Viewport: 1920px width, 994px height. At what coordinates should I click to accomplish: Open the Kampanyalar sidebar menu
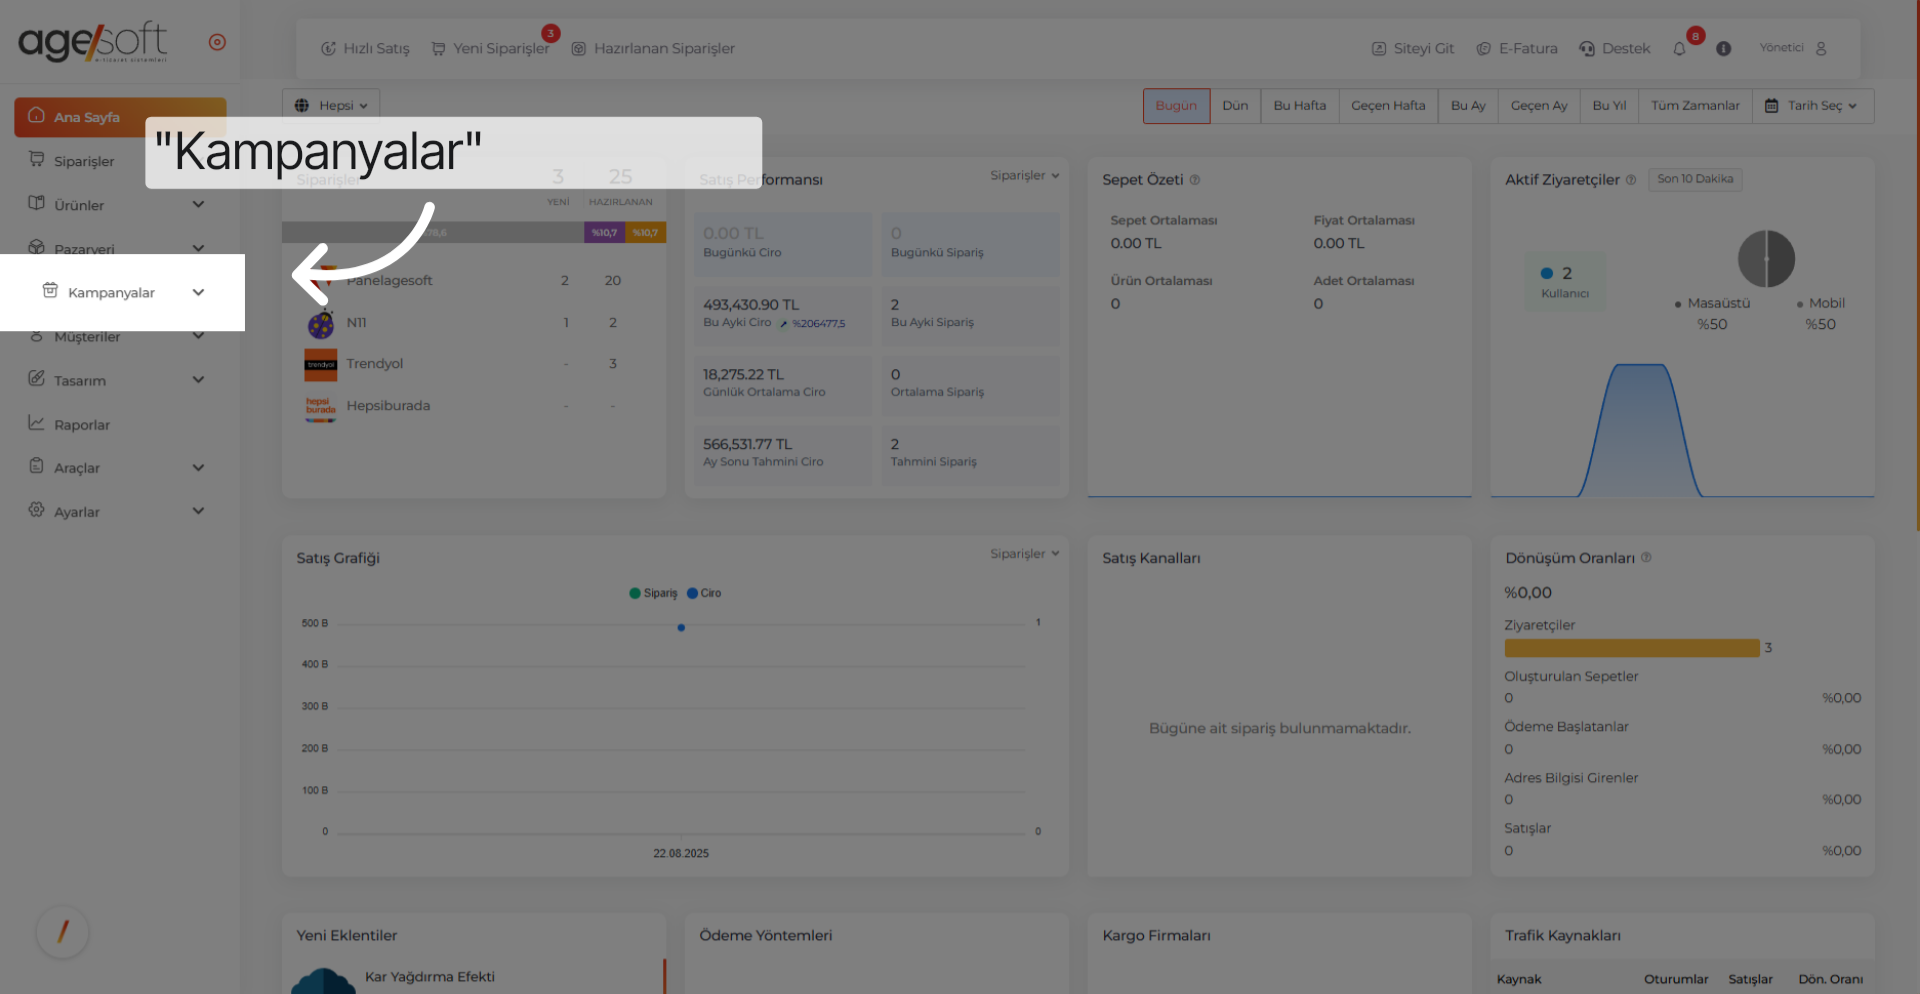(x=122, y=292)
